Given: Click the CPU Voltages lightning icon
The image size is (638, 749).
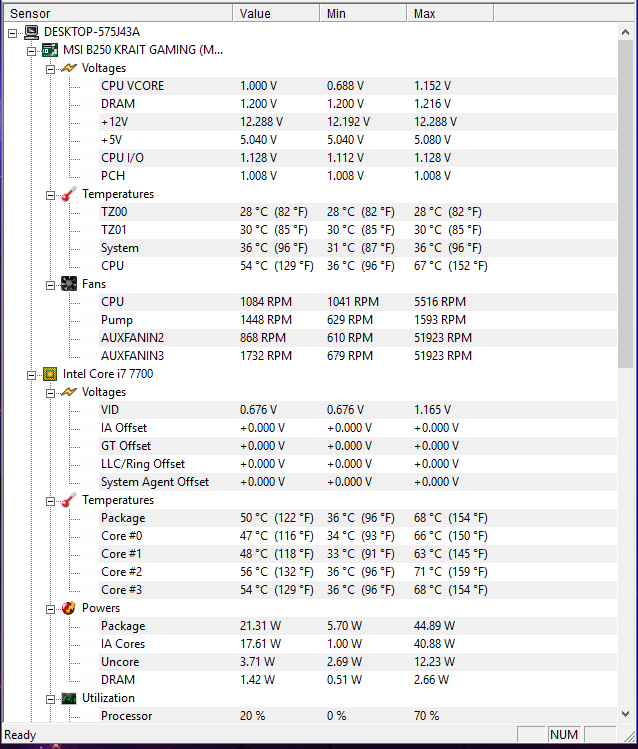Looking at the screenshot, I should click(x=69, y=392).
